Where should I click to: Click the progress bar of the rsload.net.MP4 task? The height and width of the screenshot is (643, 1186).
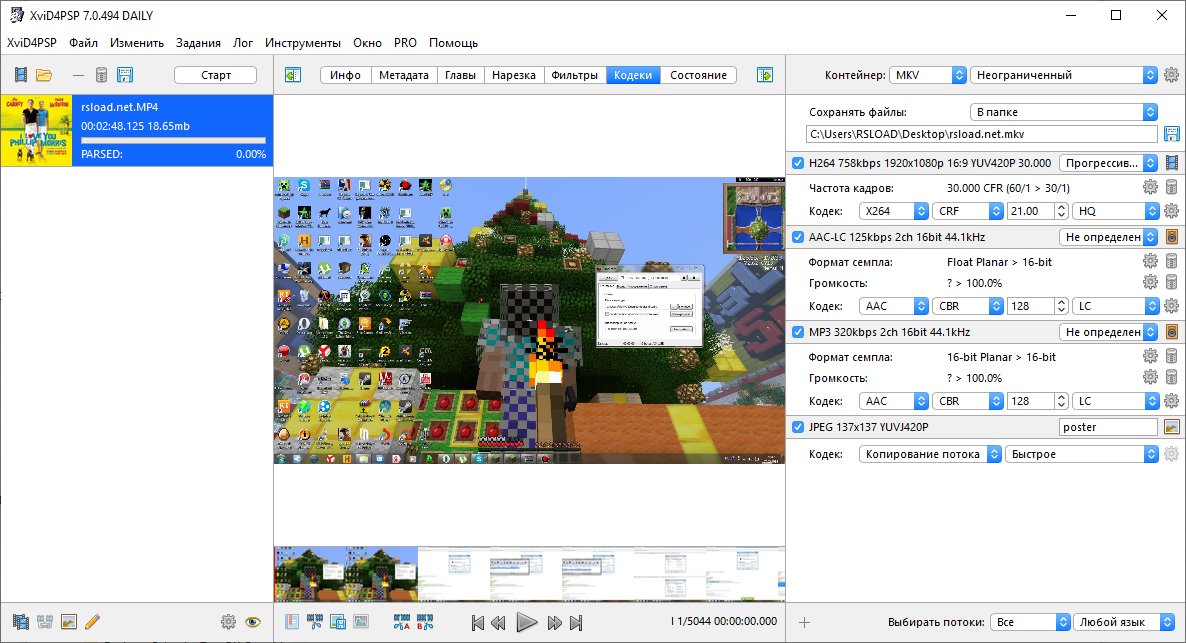(x=173, y=141)
